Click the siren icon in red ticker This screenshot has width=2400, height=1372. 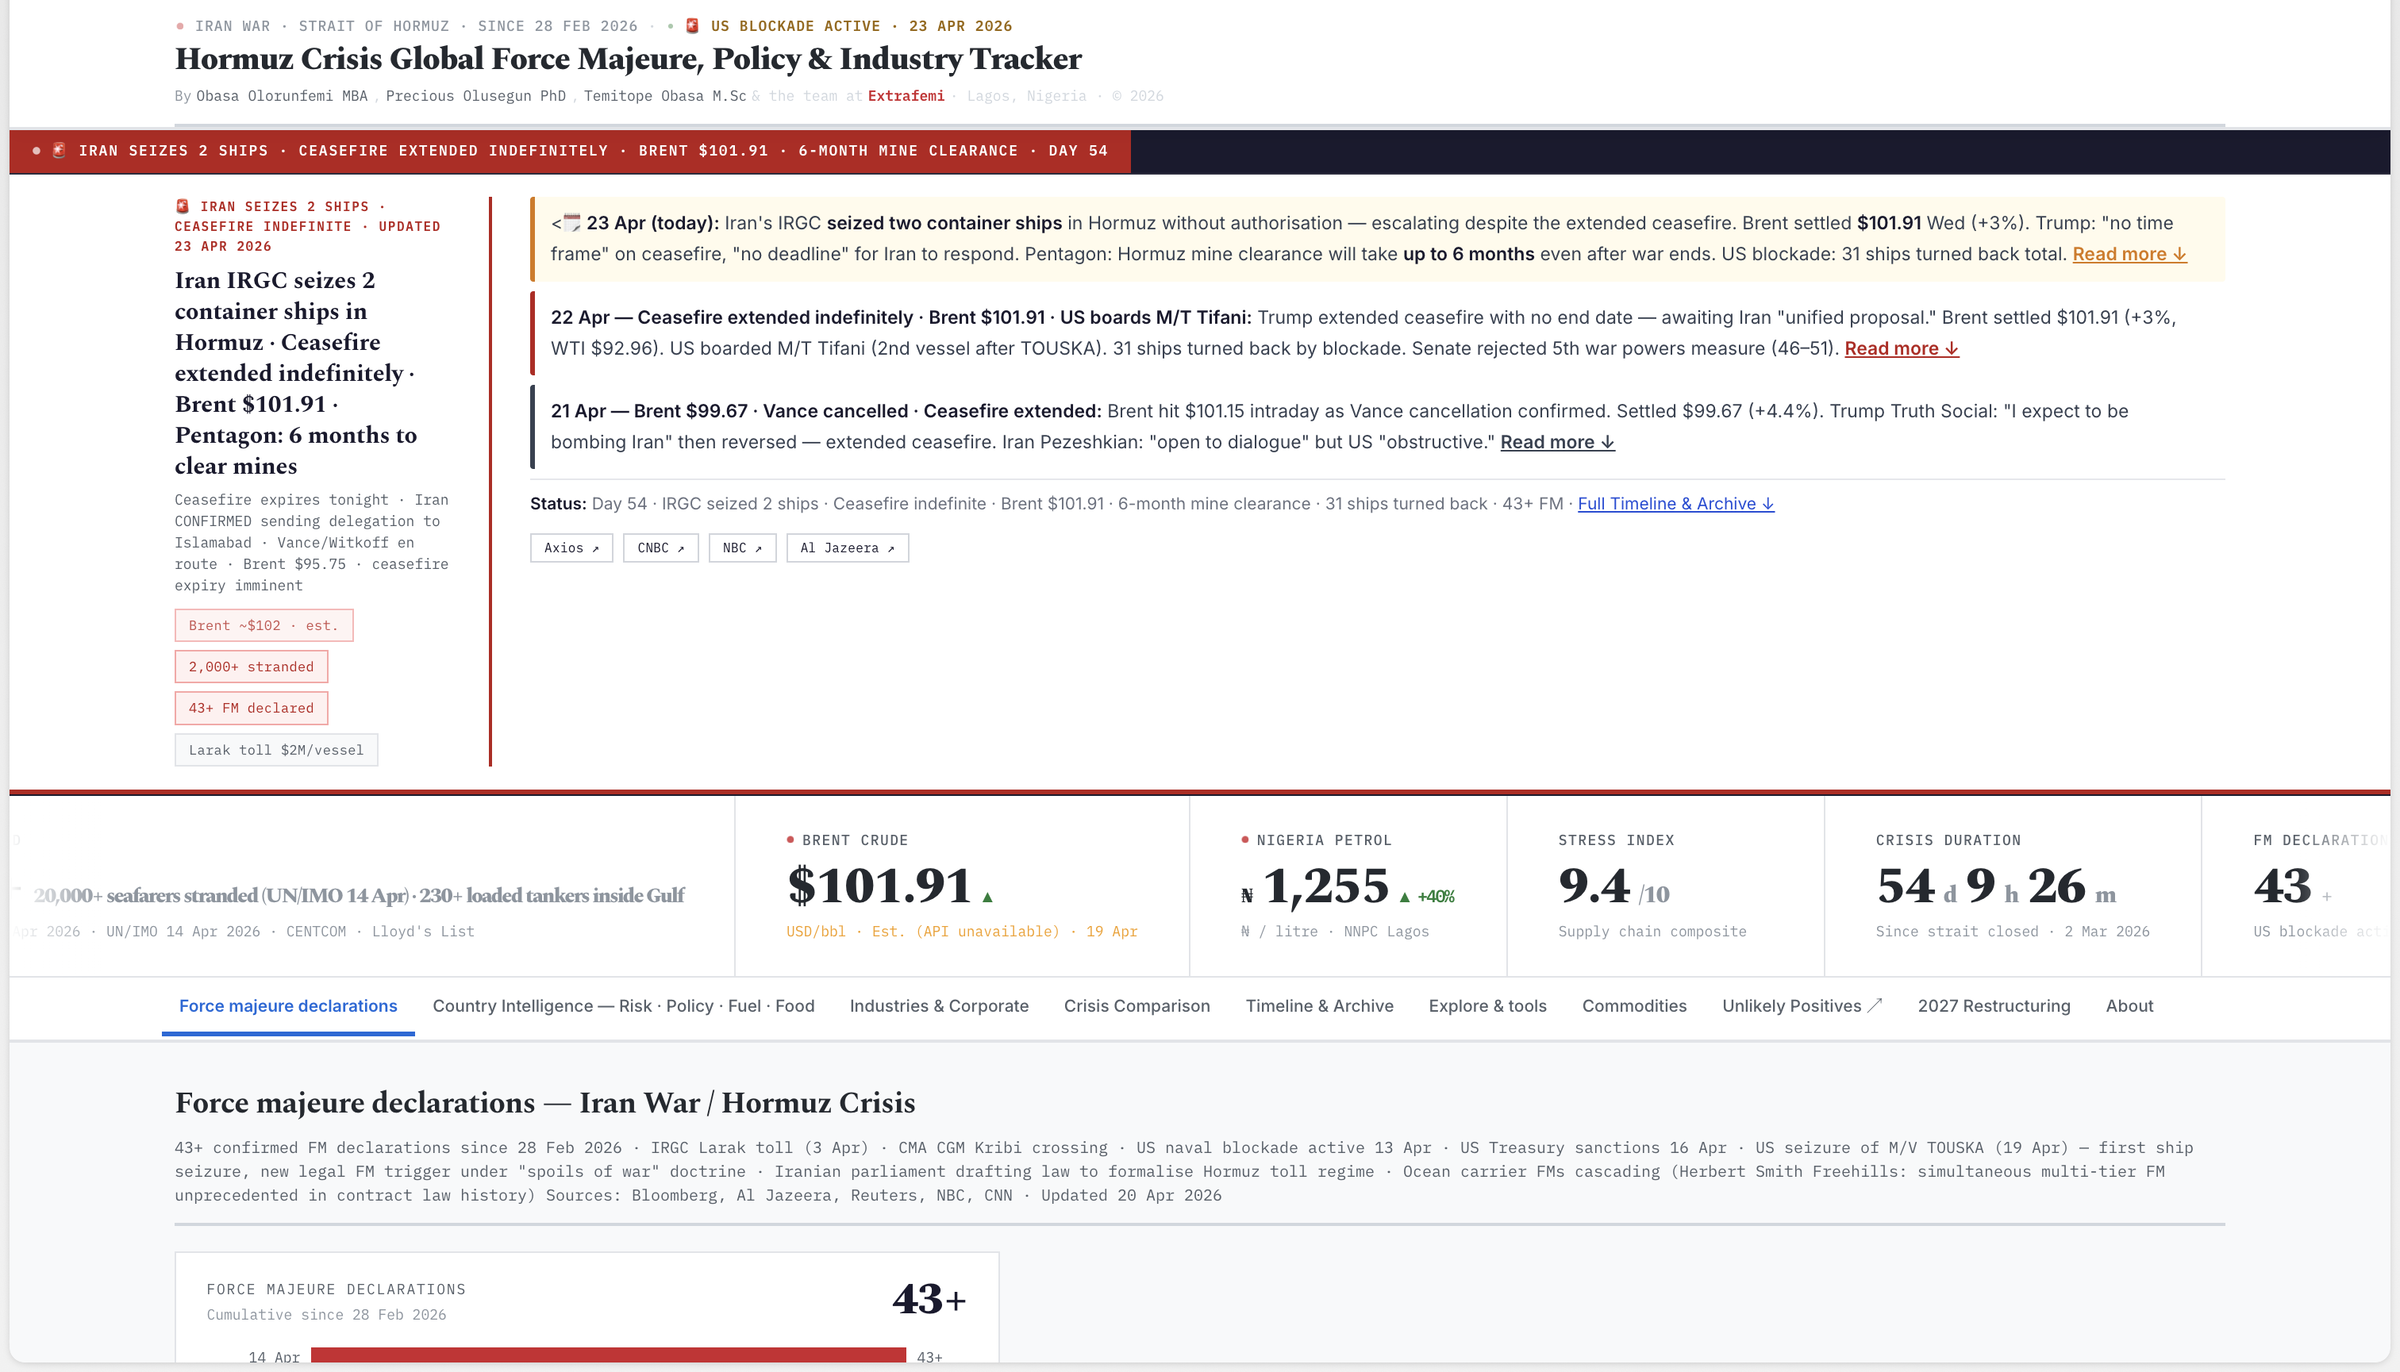pyautogui.click(x=60, y=151)
